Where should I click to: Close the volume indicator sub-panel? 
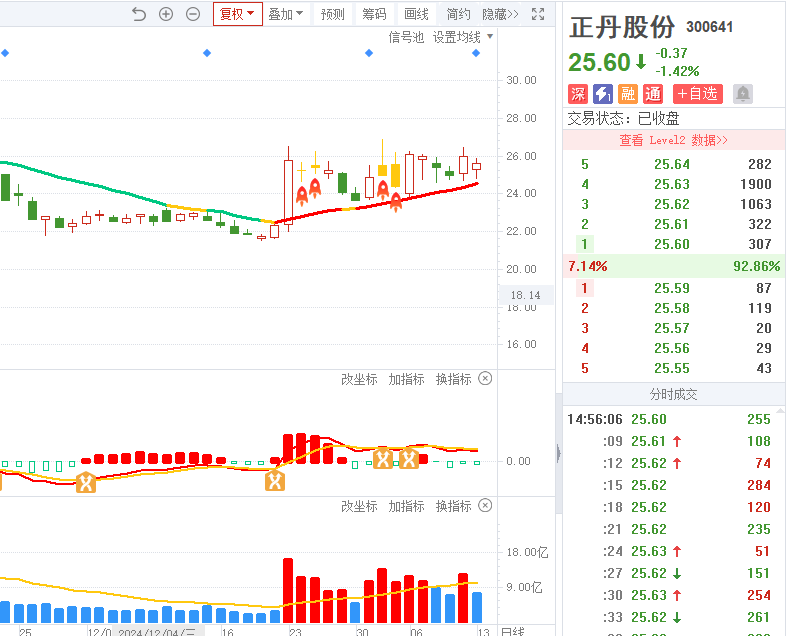pyautogui.click(x=485, y=506)
